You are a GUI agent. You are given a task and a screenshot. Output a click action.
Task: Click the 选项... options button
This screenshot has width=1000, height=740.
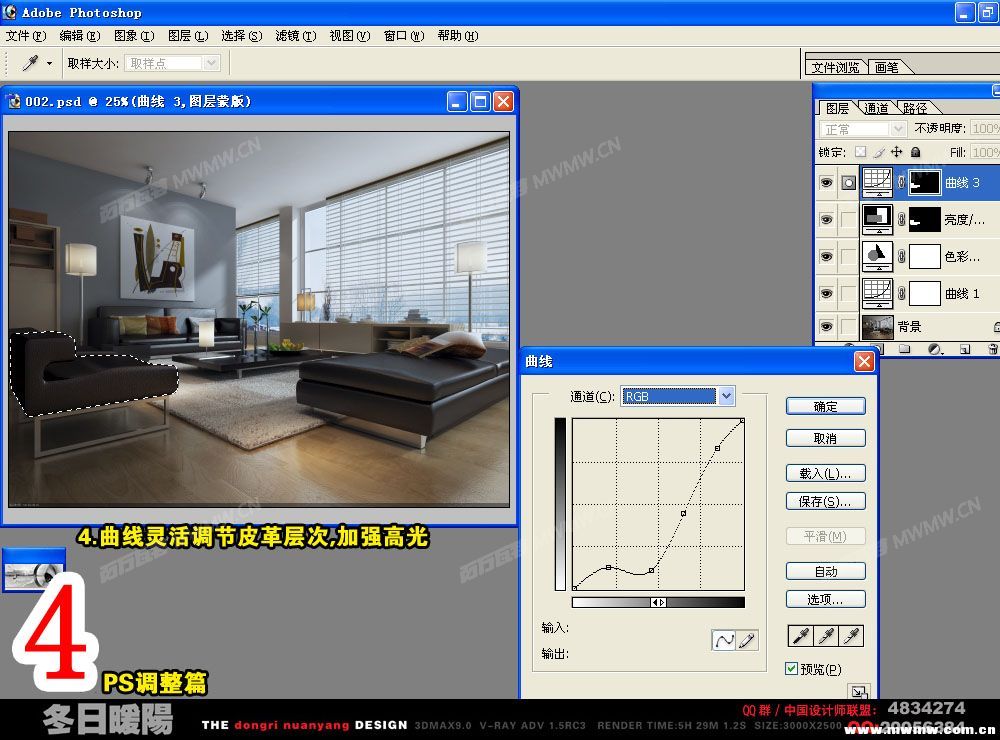[x=825, y=600]
